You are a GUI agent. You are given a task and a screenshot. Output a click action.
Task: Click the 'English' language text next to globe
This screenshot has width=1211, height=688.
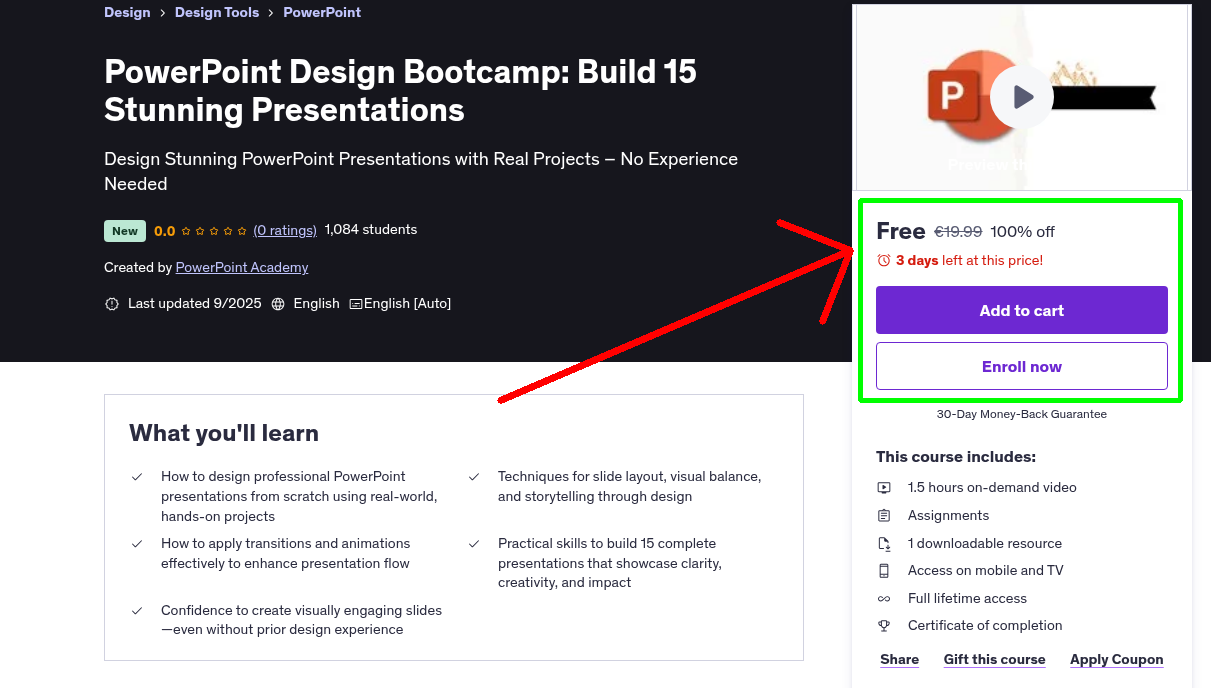(316, 304)
